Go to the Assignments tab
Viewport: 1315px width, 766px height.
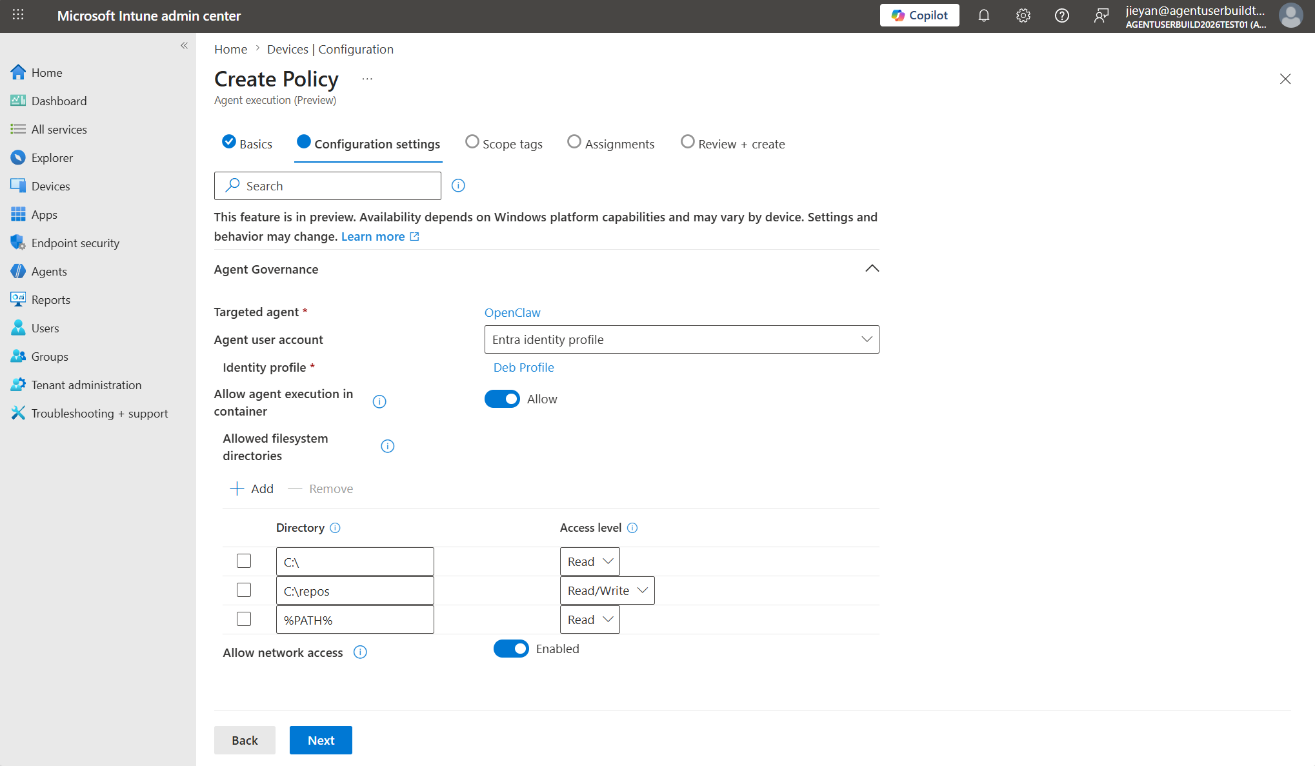(x=611, y=143)
